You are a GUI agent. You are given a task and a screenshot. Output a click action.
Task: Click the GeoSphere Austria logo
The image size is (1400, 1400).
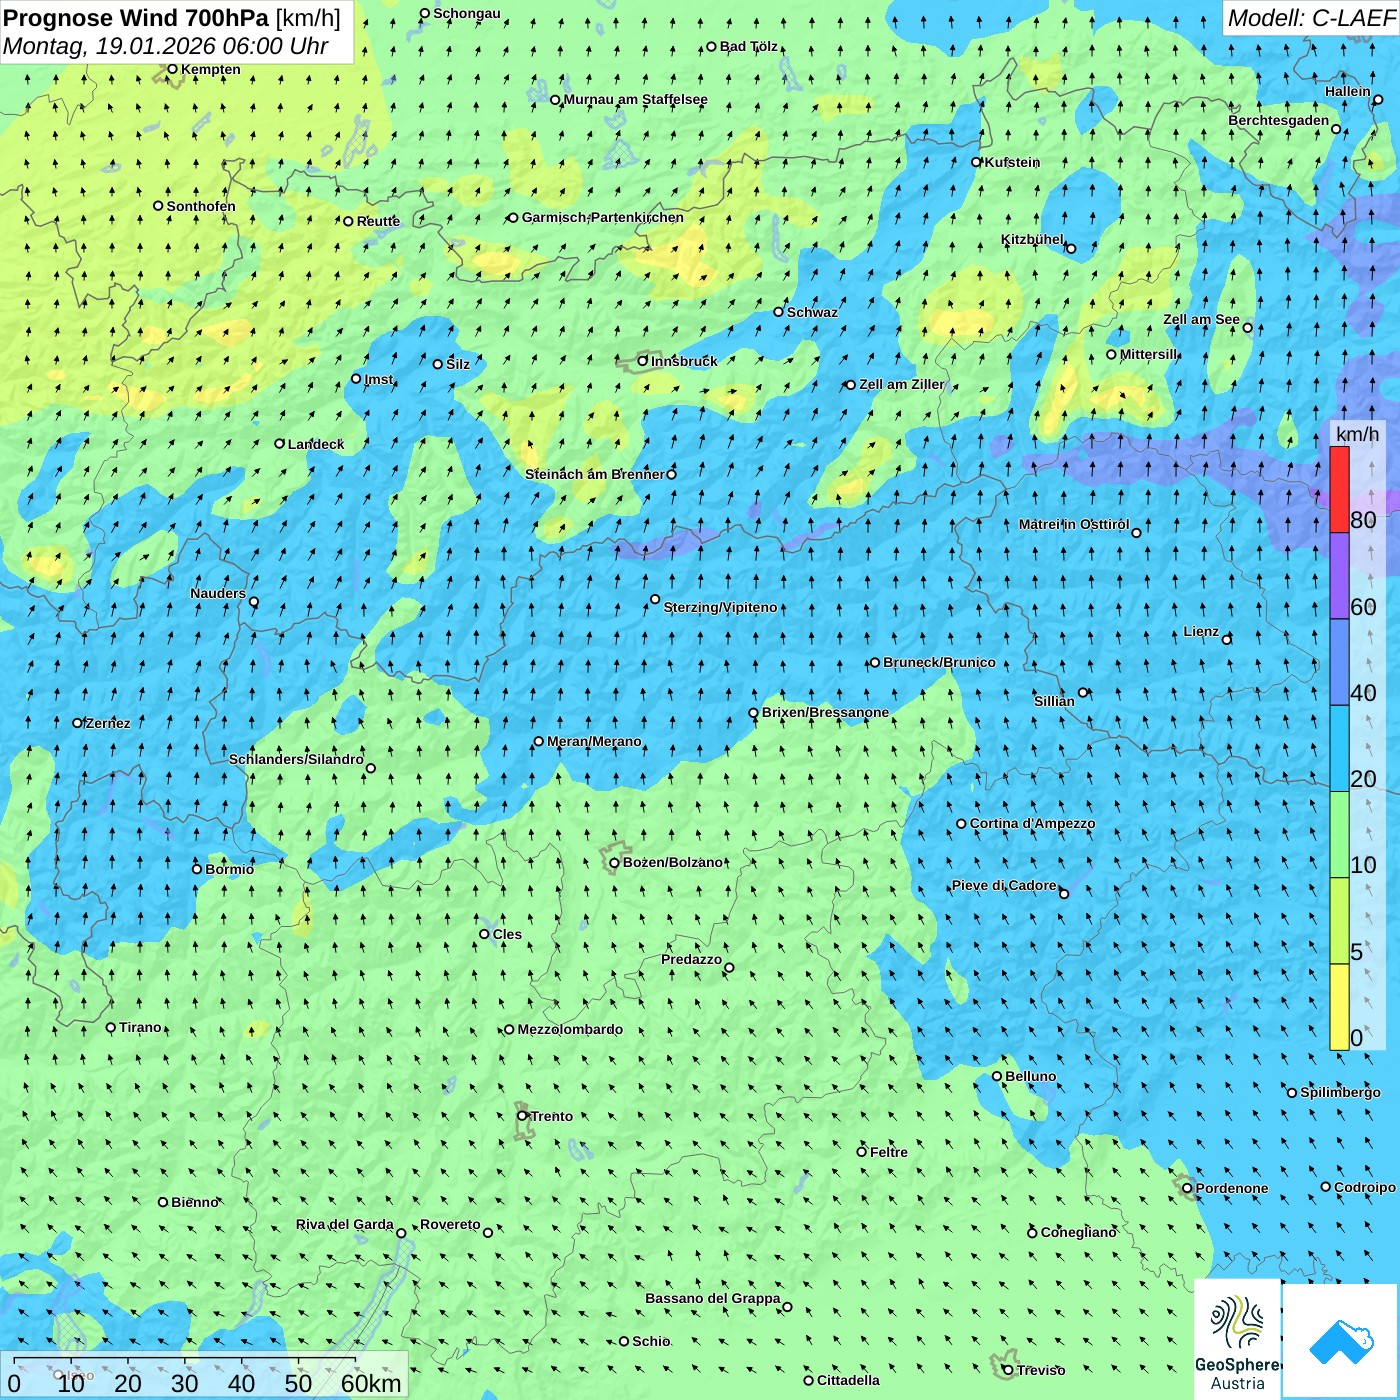pos(1237,1340)
